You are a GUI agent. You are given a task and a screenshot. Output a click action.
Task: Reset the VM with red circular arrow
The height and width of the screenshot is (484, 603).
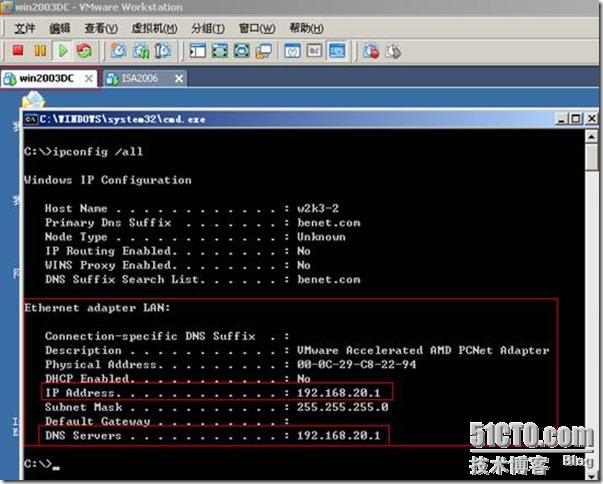pos(84,50)
